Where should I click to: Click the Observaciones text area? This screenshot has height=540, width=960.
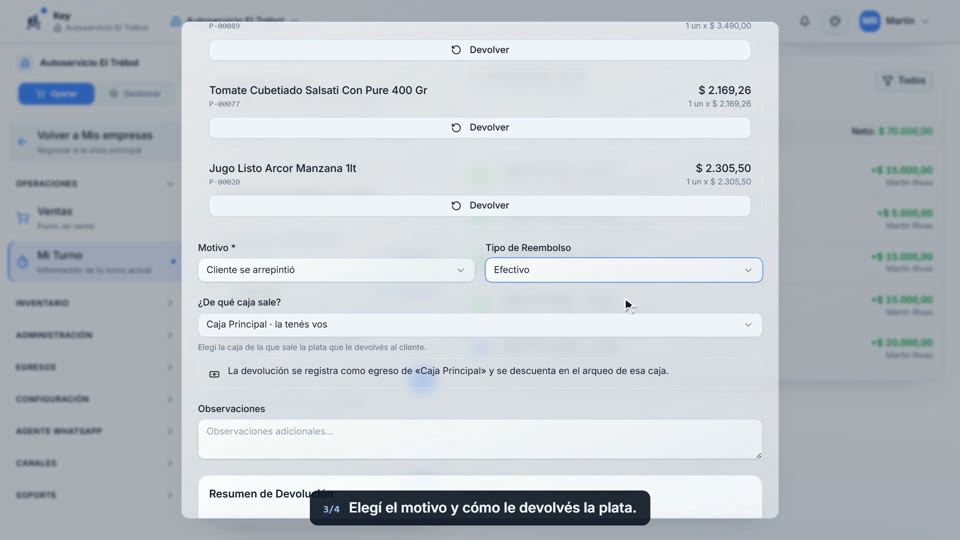(479, 439)
